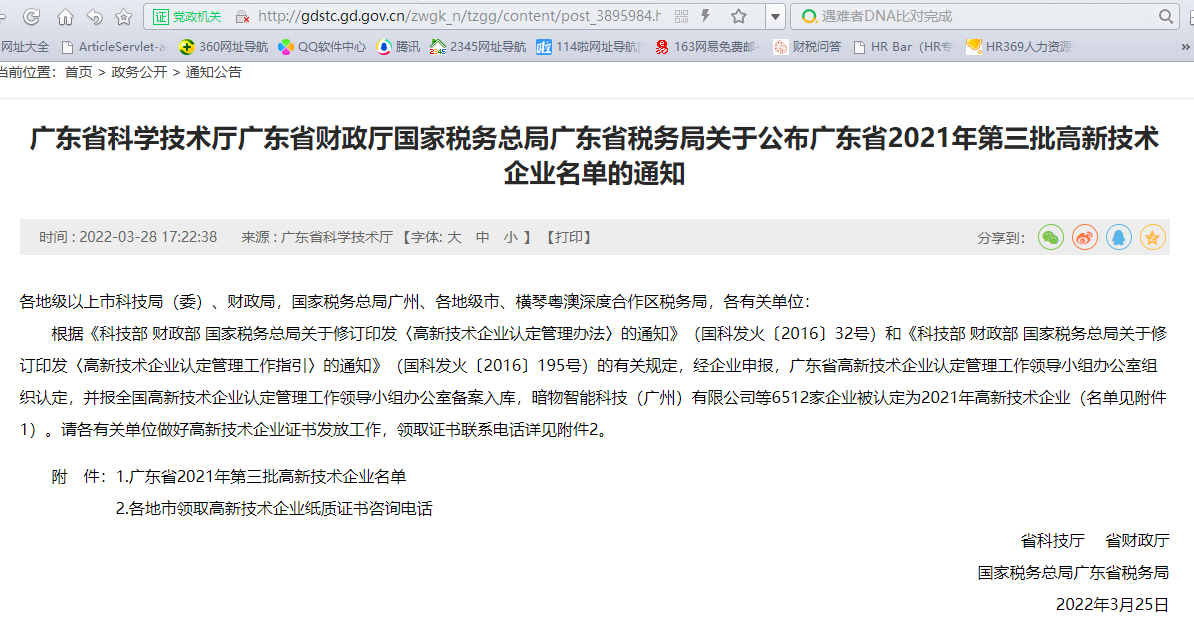Click the lightning speed-mode icon

point(706,17)
